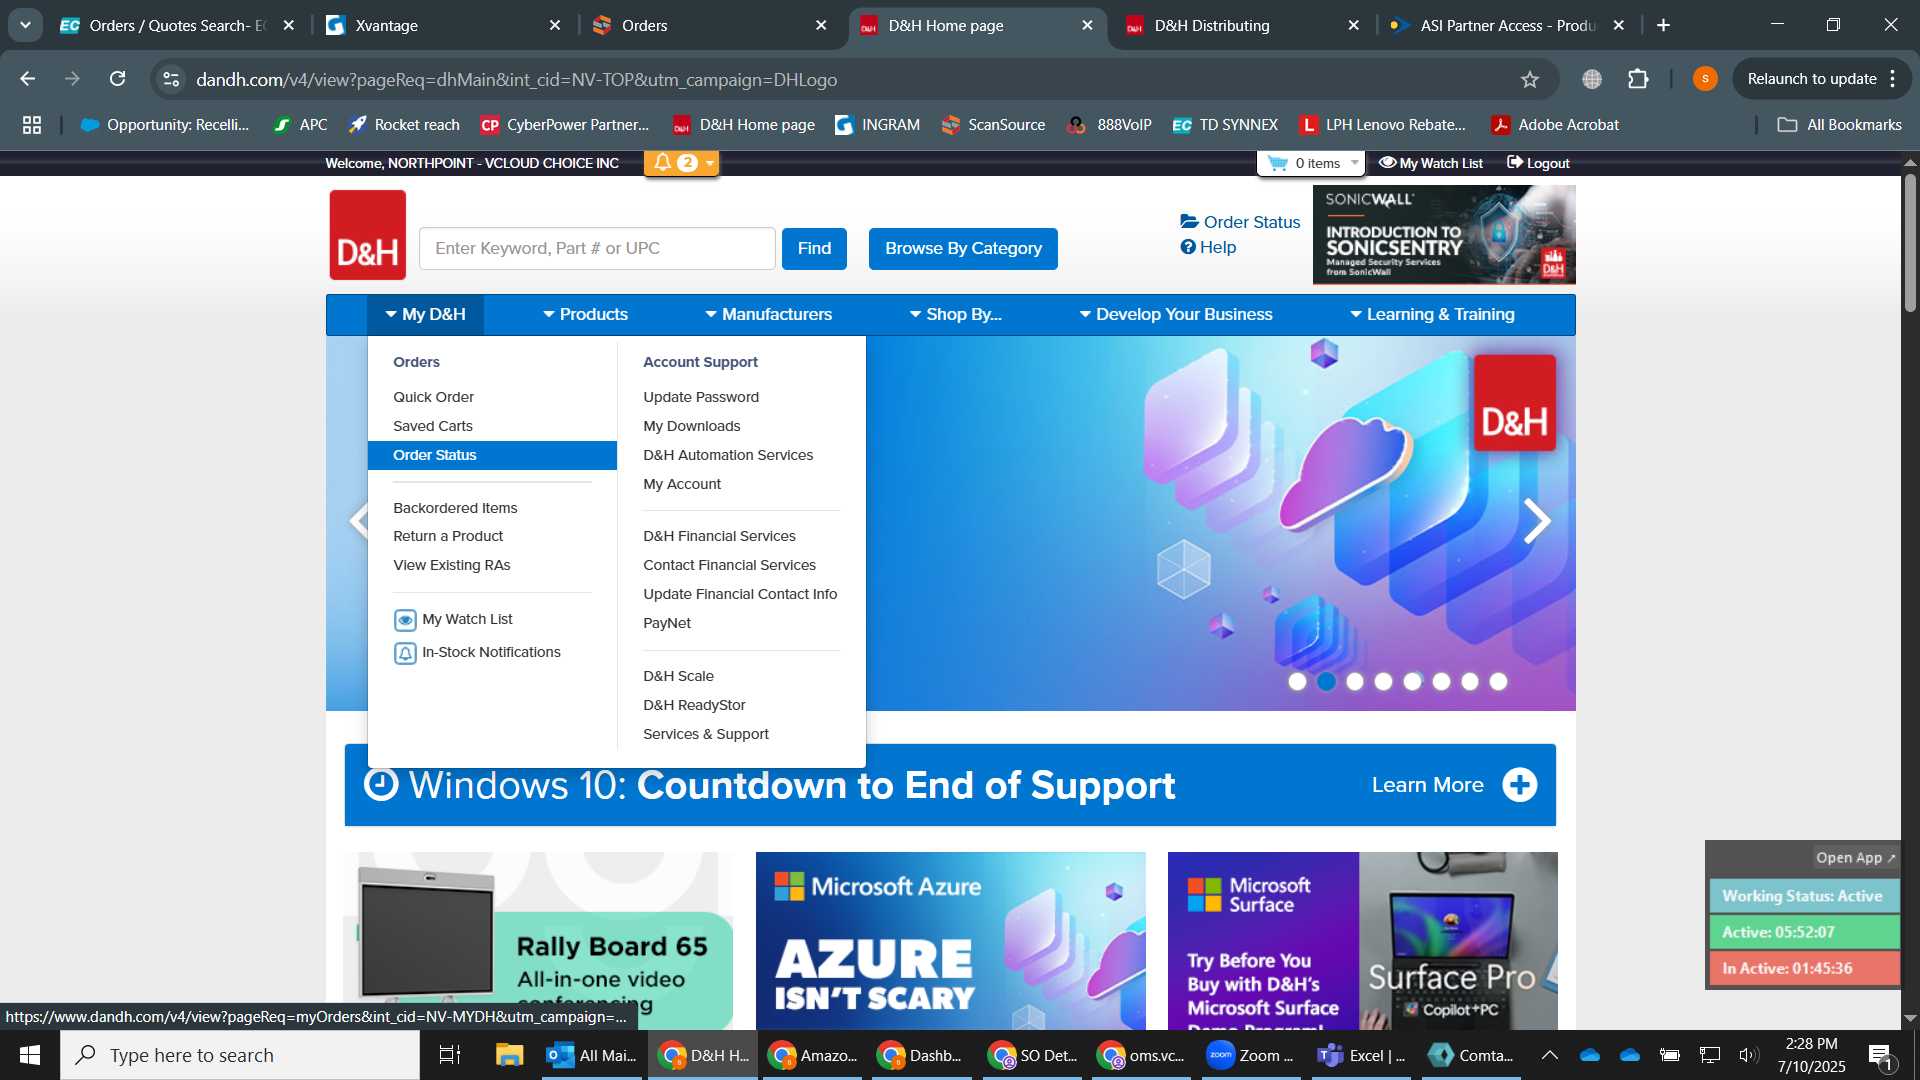Open the tab search dropdown
The width and height of the screenshot is (1920, 1080).
point(25,25)
